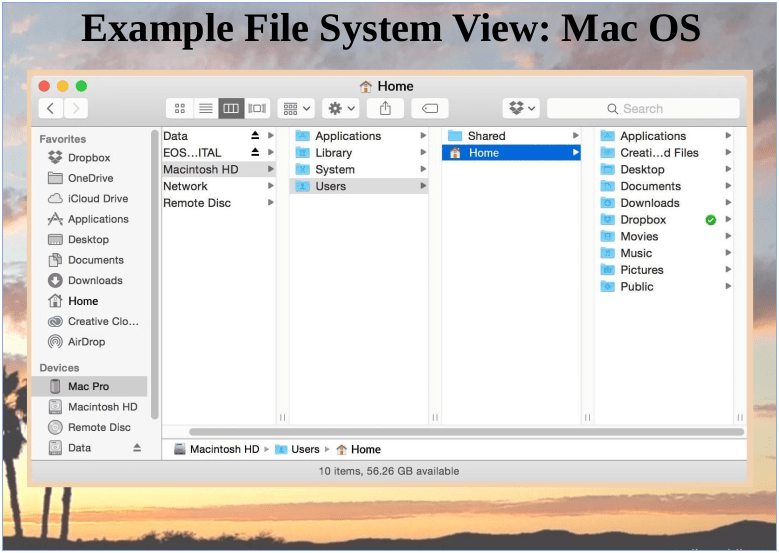Open the Dropbox toolbar dropdown

(521, 108)
